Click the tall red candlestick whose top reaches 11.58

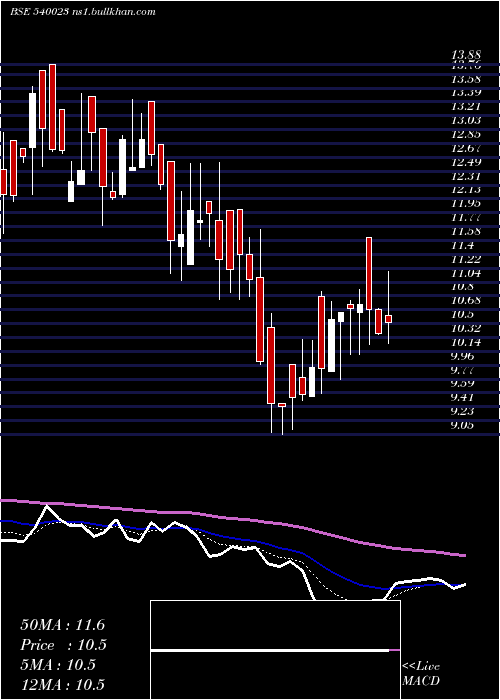click(x=369, y=273)
